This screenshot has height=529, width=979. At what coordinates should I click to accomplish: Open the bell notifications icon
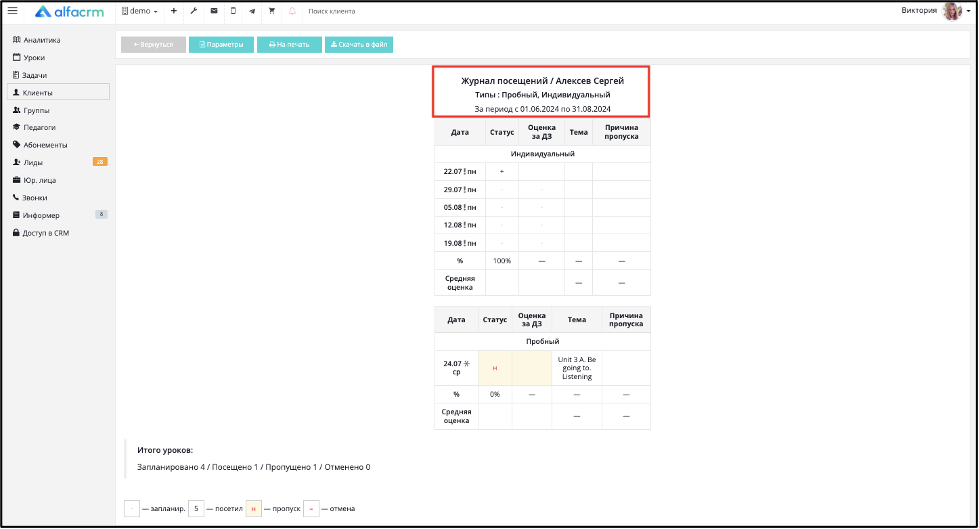(292, 11)
